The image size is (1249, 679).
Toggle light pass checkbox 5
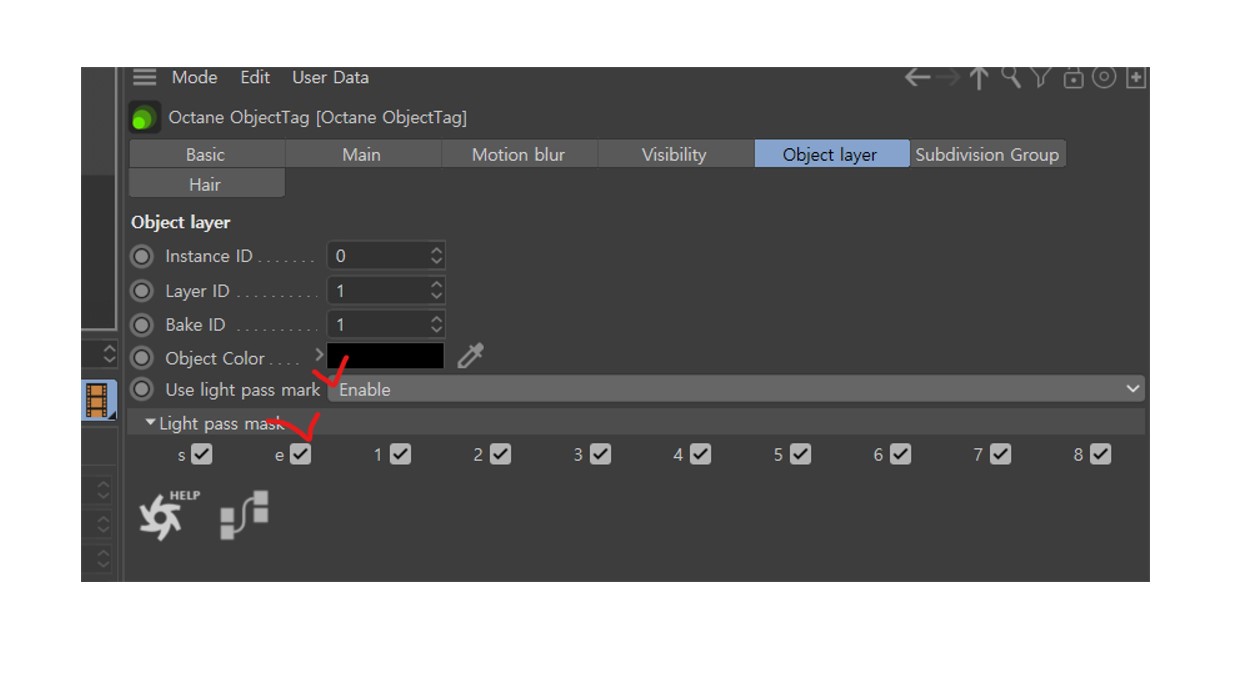pos(800,454)
